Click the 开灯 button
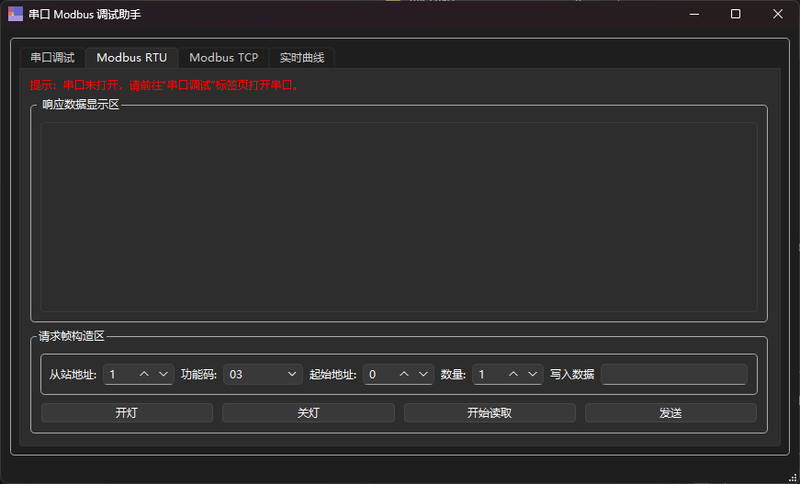Image resolution: width=800 pixels, height=484 pixels. coord(127,413)
